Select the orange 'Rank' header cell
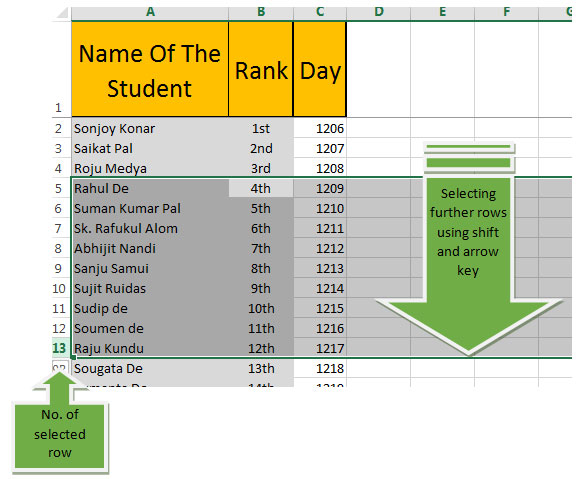588x479 pixels. pos(261,69)
